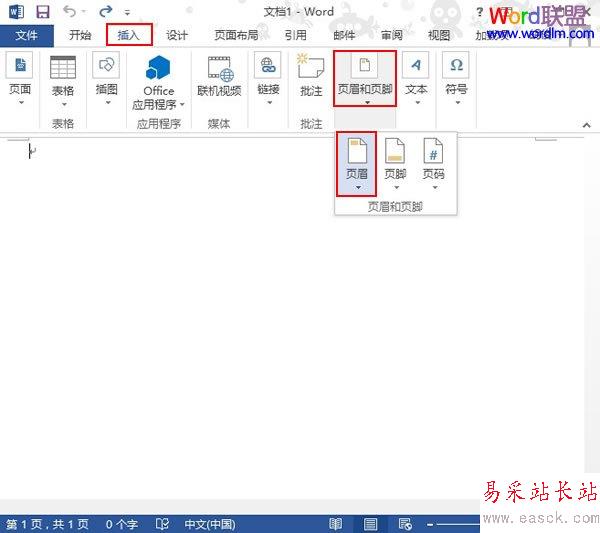Click the Word application logo icon
600x533 pixels.
pos(16,12)
